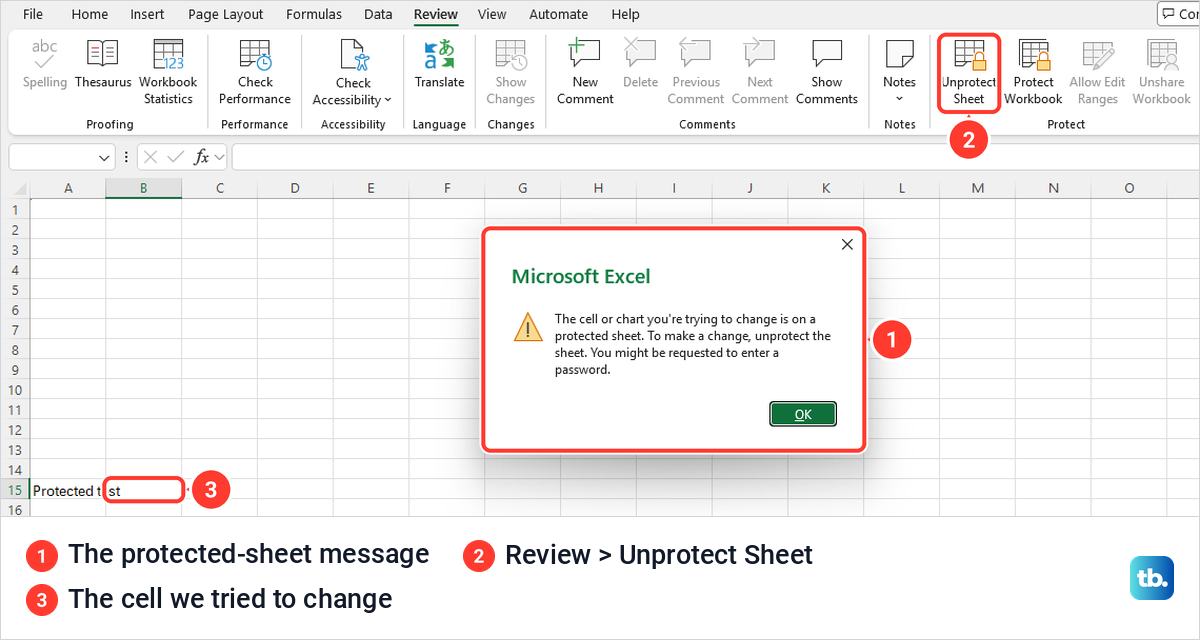Screen dimensions: 1200x640
Task: Switch to the Page Layout tab
Action: coord(226,14)
